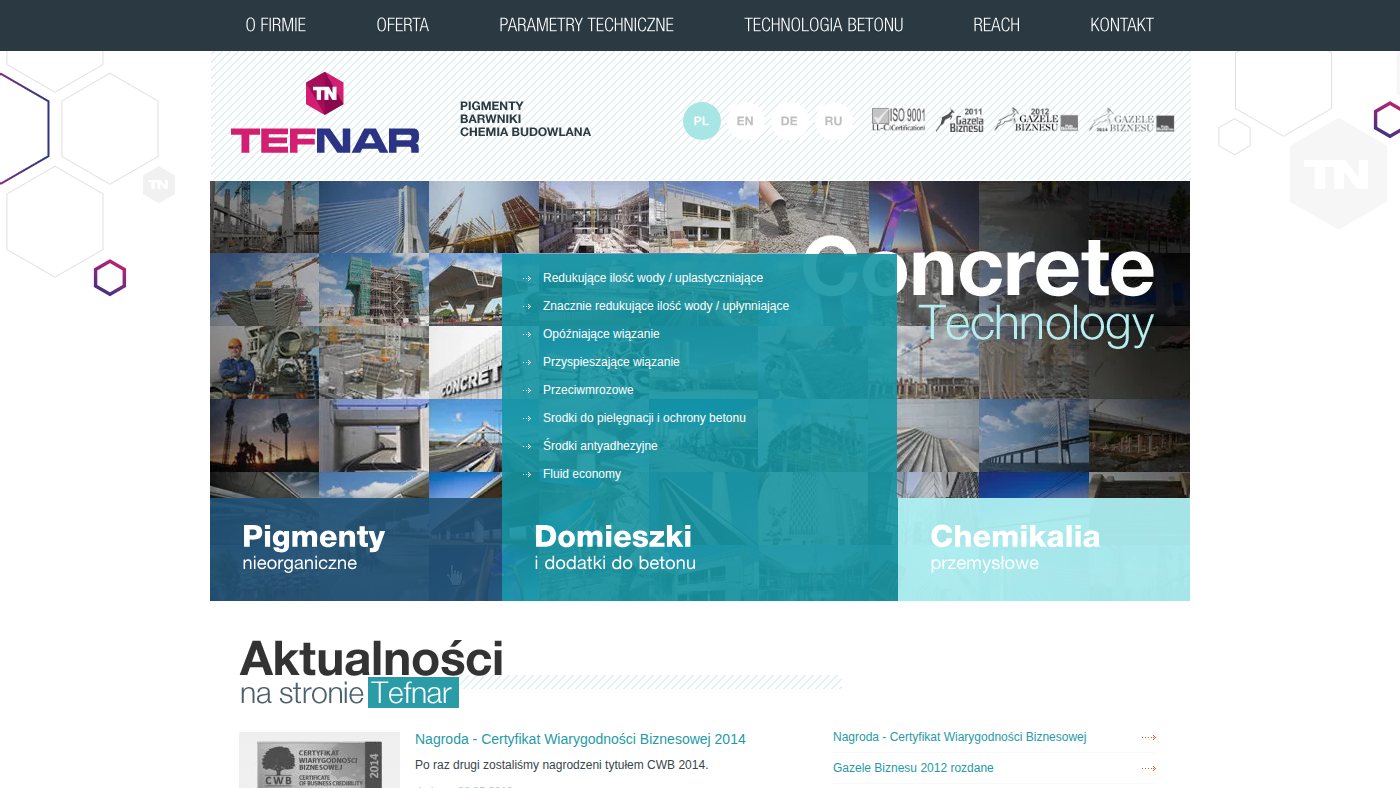Open sidebar link 'Nagroda - Certyfikat Wiarygodności Biznesowej'

click(x=960, y=737)
